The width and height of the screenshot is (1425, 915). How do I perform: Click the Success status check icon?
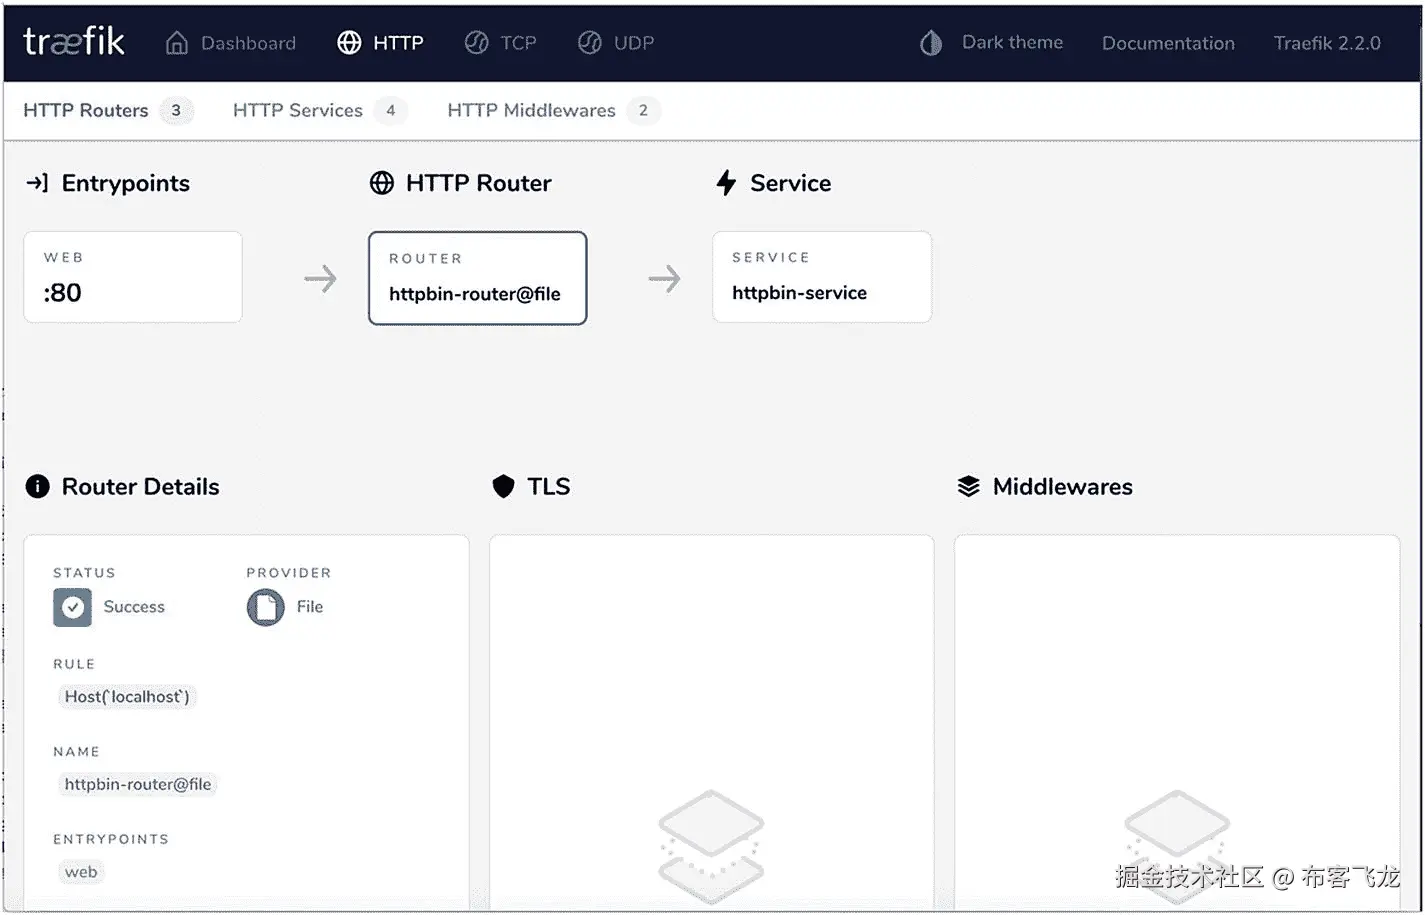(x=72, y=607)
